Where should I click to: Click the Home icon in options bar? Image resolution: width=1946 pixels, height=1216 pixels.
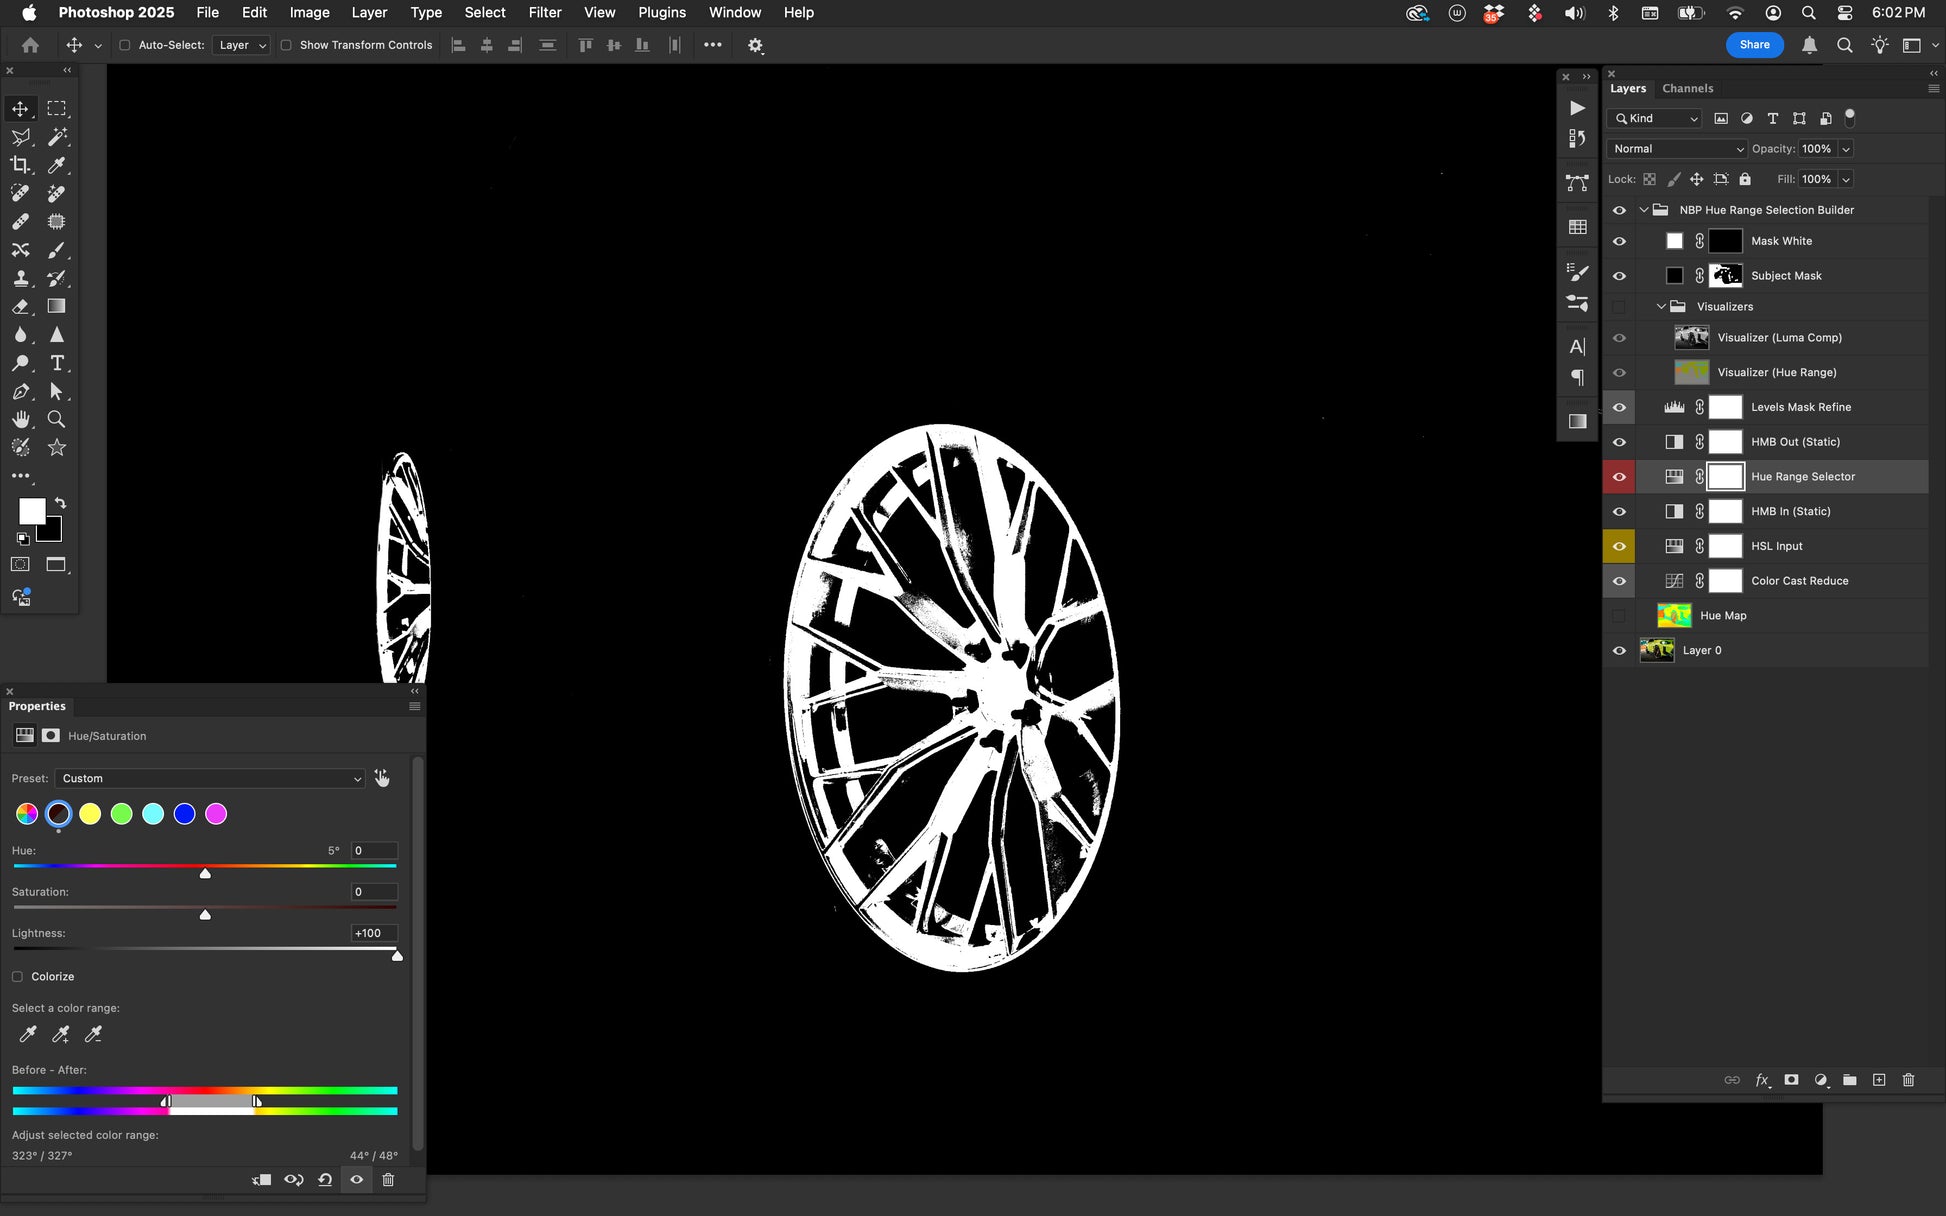pos(30,45)
